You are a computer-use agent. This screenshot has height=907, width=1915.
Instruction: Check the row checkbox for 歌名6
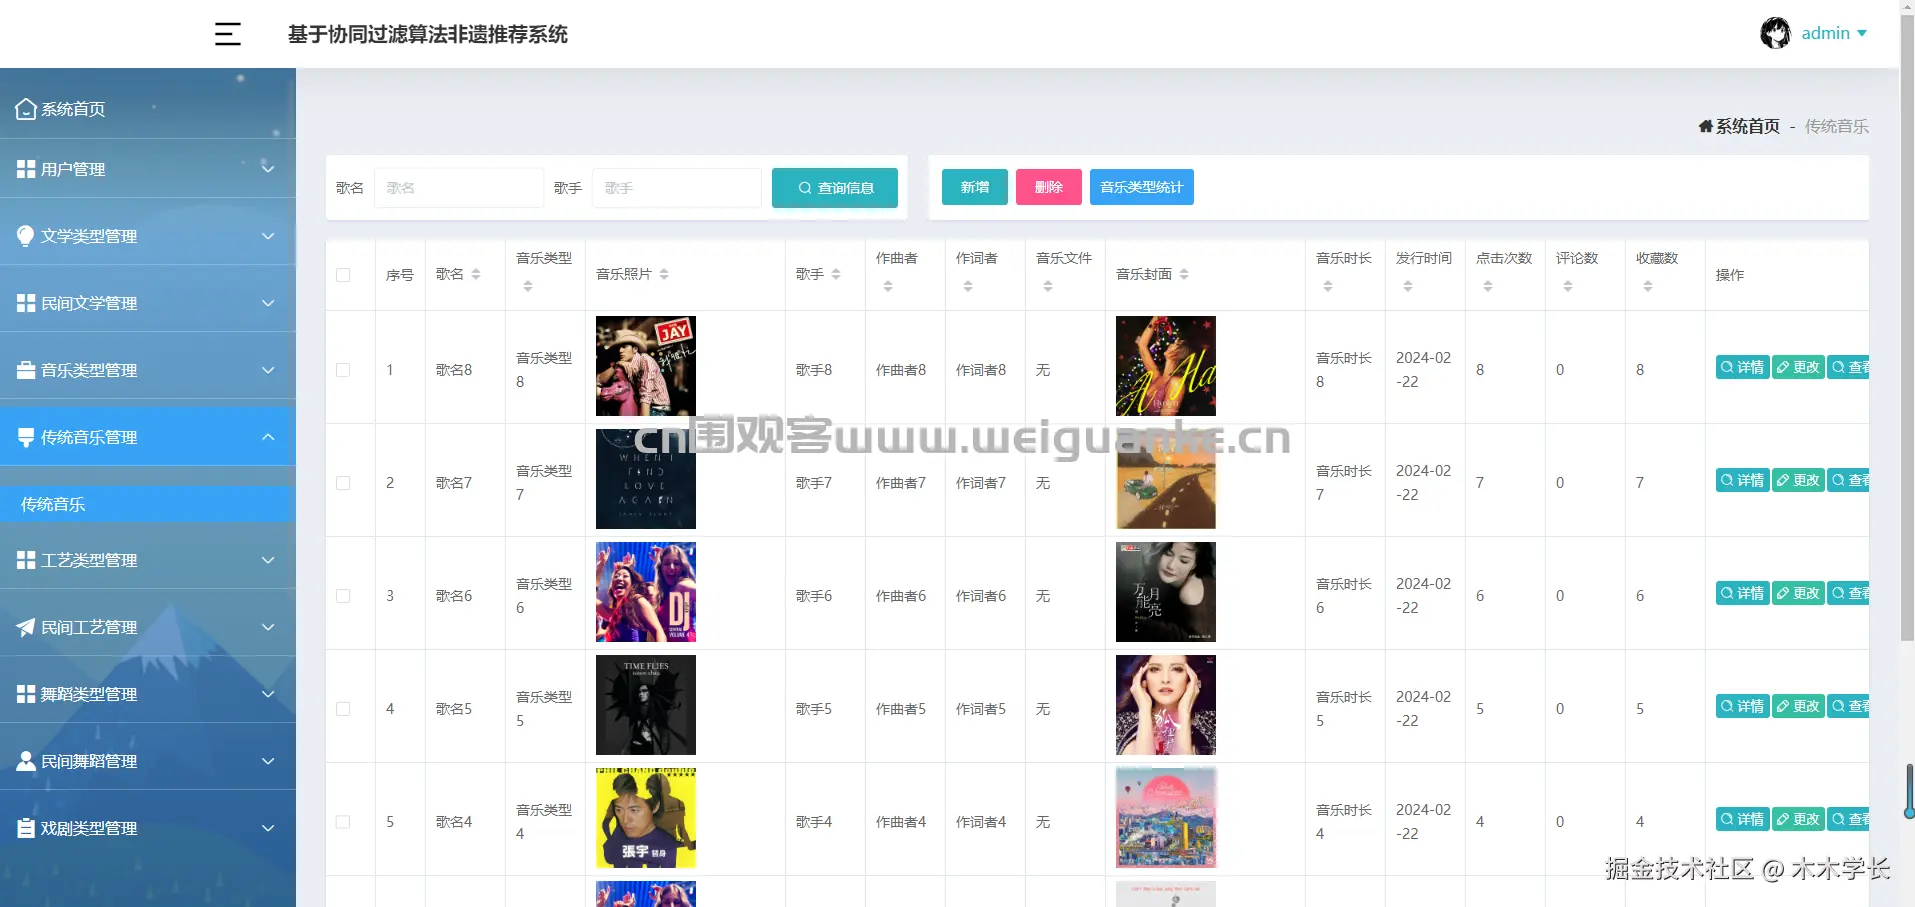click(343, 596)
